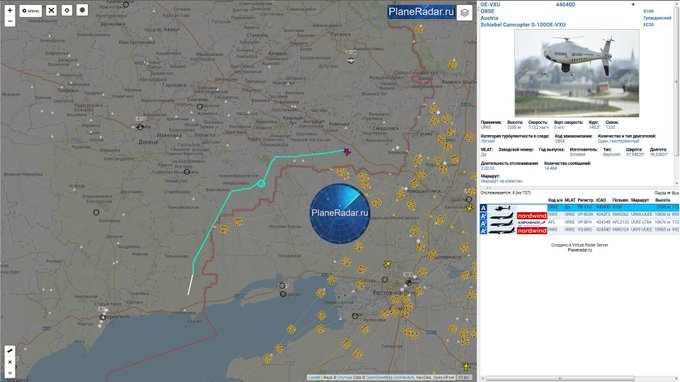680x382 pixels.
Task: Select the magenta helicopter marker on map
Action: point(347,151)
